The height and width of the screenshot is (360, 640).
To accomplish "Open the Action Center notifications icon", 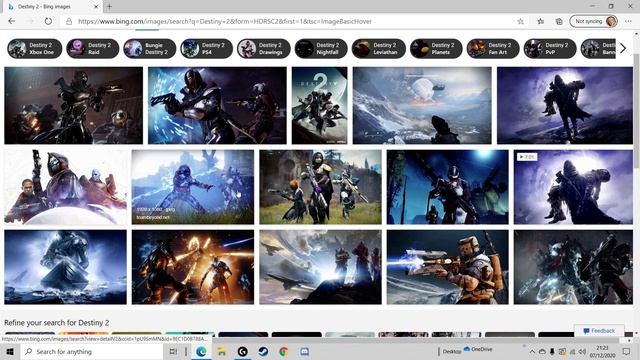I will point(627,351).
